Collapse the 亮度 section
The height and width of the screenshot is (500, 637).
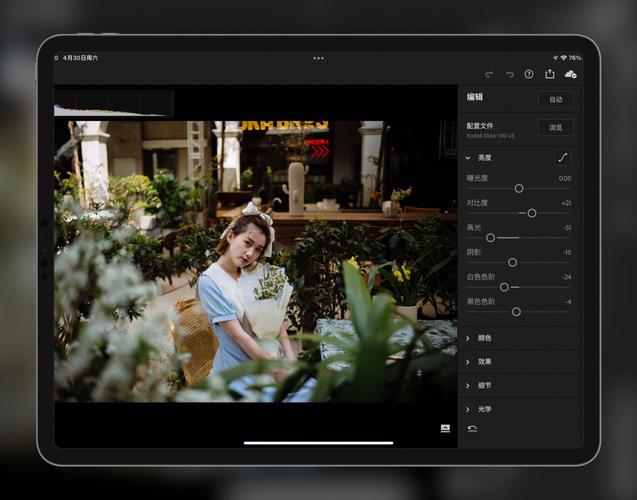pos(484,158)
